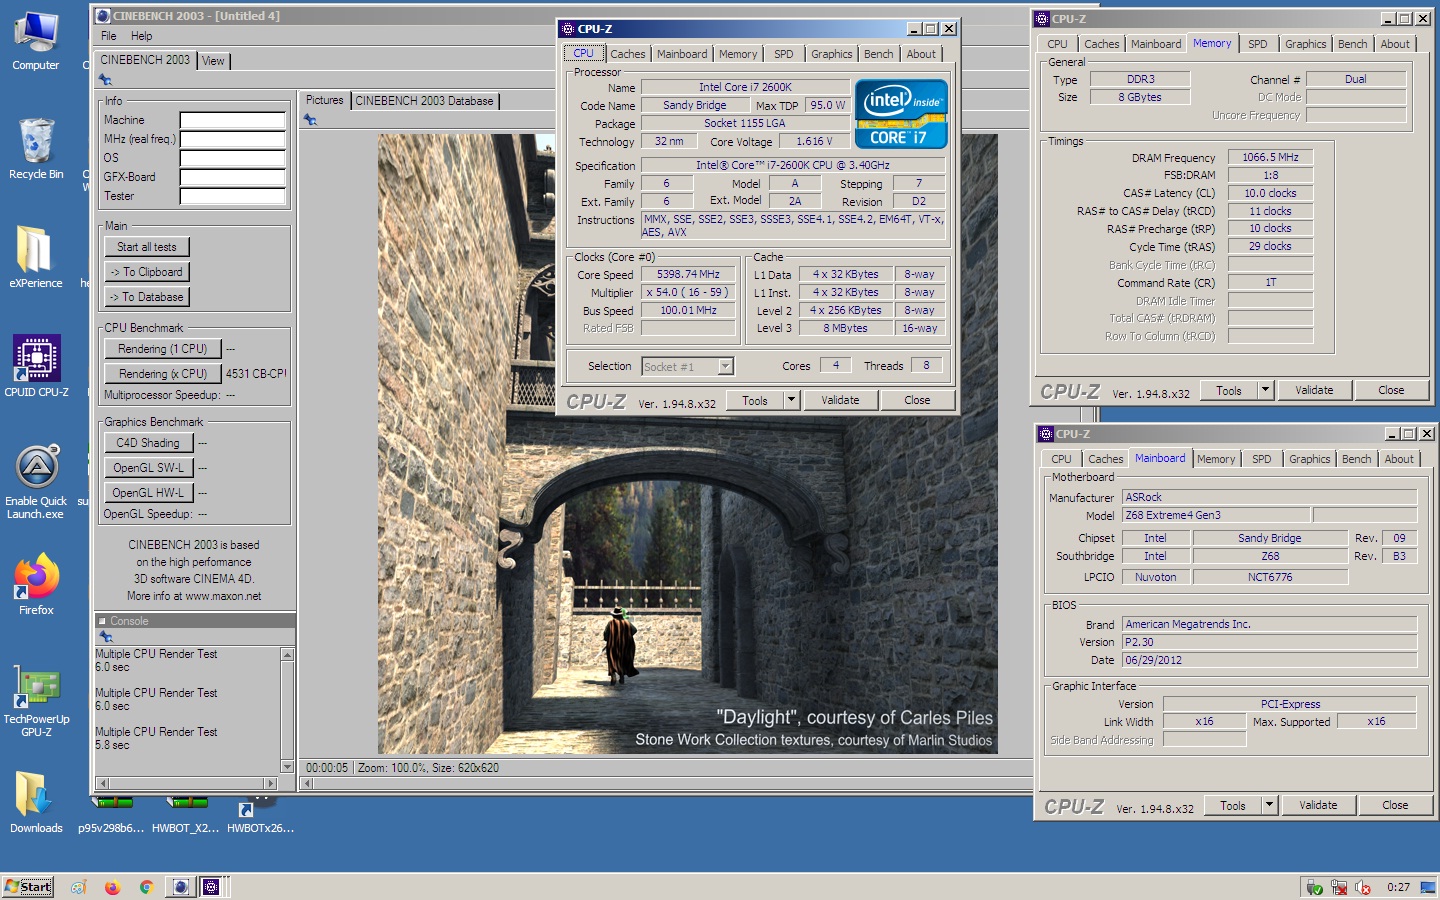
Task: Run OpenGL HW-L benchmark
Action: coord(148,493)
